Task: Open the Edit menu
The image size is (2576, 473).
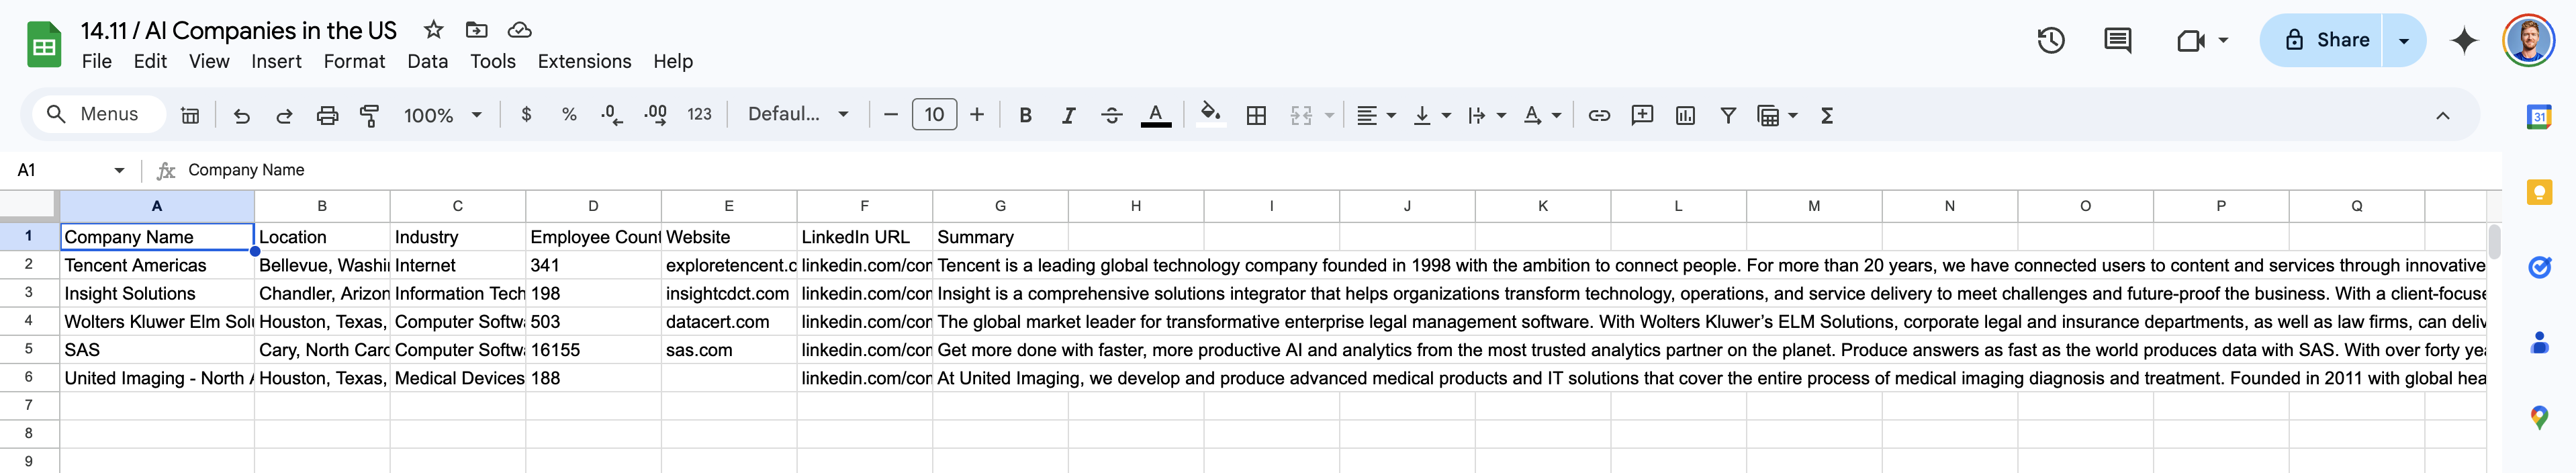Action: pos(150,61)
